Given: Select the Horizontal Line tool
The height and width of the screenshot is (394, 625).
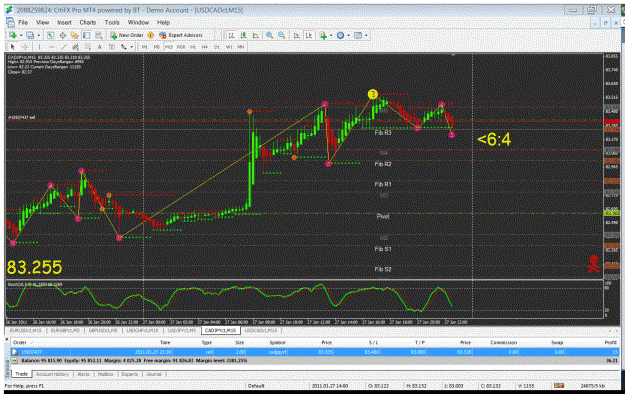Looking at the screenshot, I should pyautogui.click(x=51, y=47).
